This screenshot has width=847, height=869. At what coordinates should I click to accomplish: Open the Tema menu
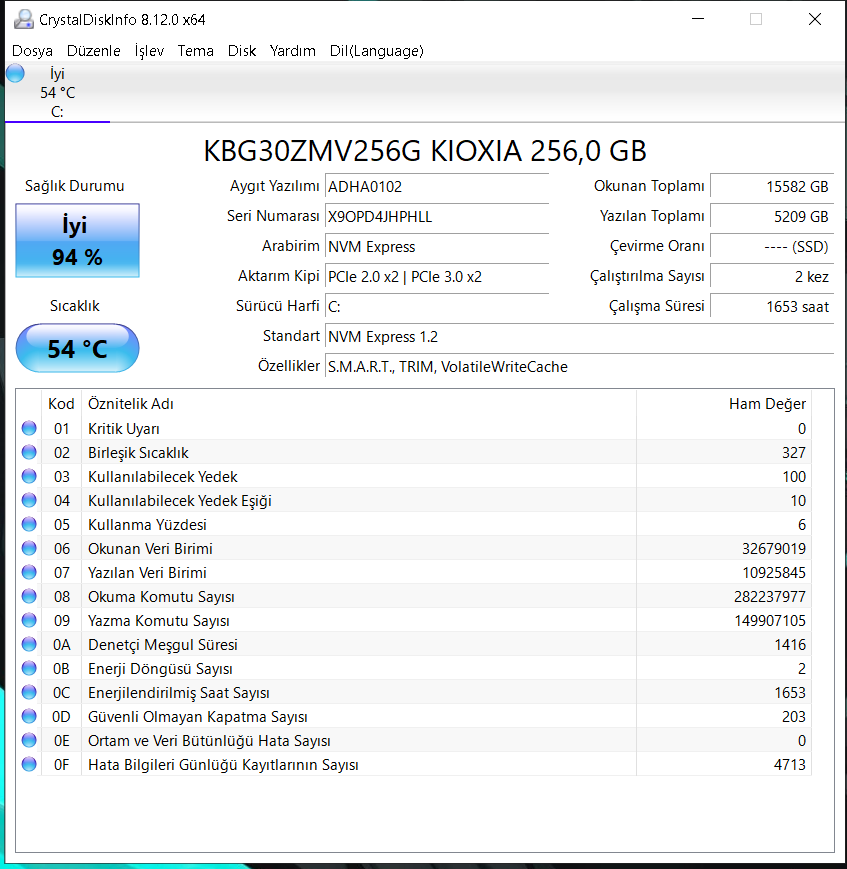195,51
